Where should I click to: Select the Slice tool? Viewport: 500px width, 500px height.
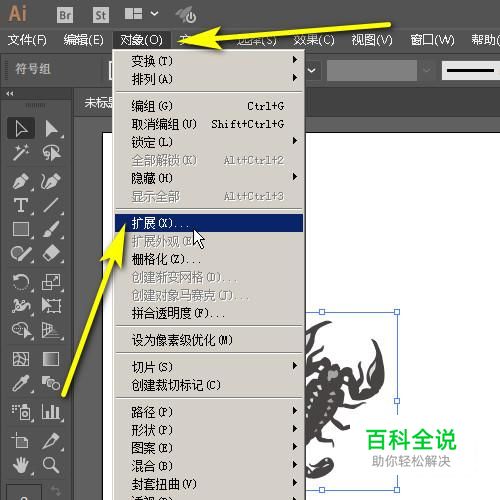pyautogui.click(x=51, y=441)
